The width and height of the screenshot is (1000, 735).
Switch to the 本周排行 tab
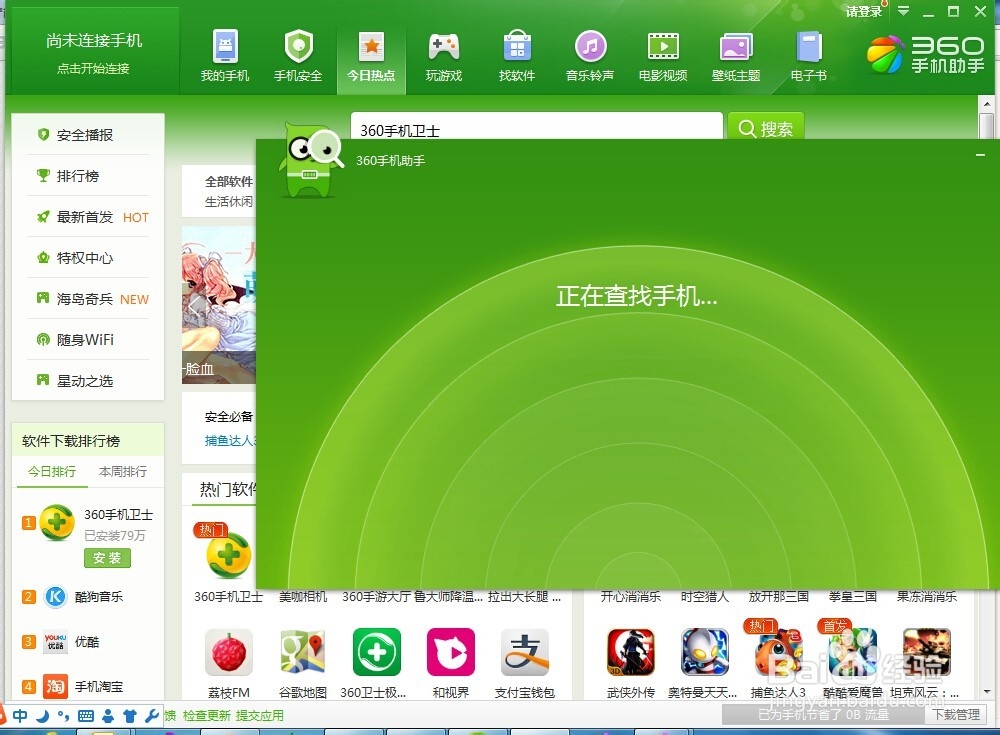pyautogui.click(x=123, y=471)
